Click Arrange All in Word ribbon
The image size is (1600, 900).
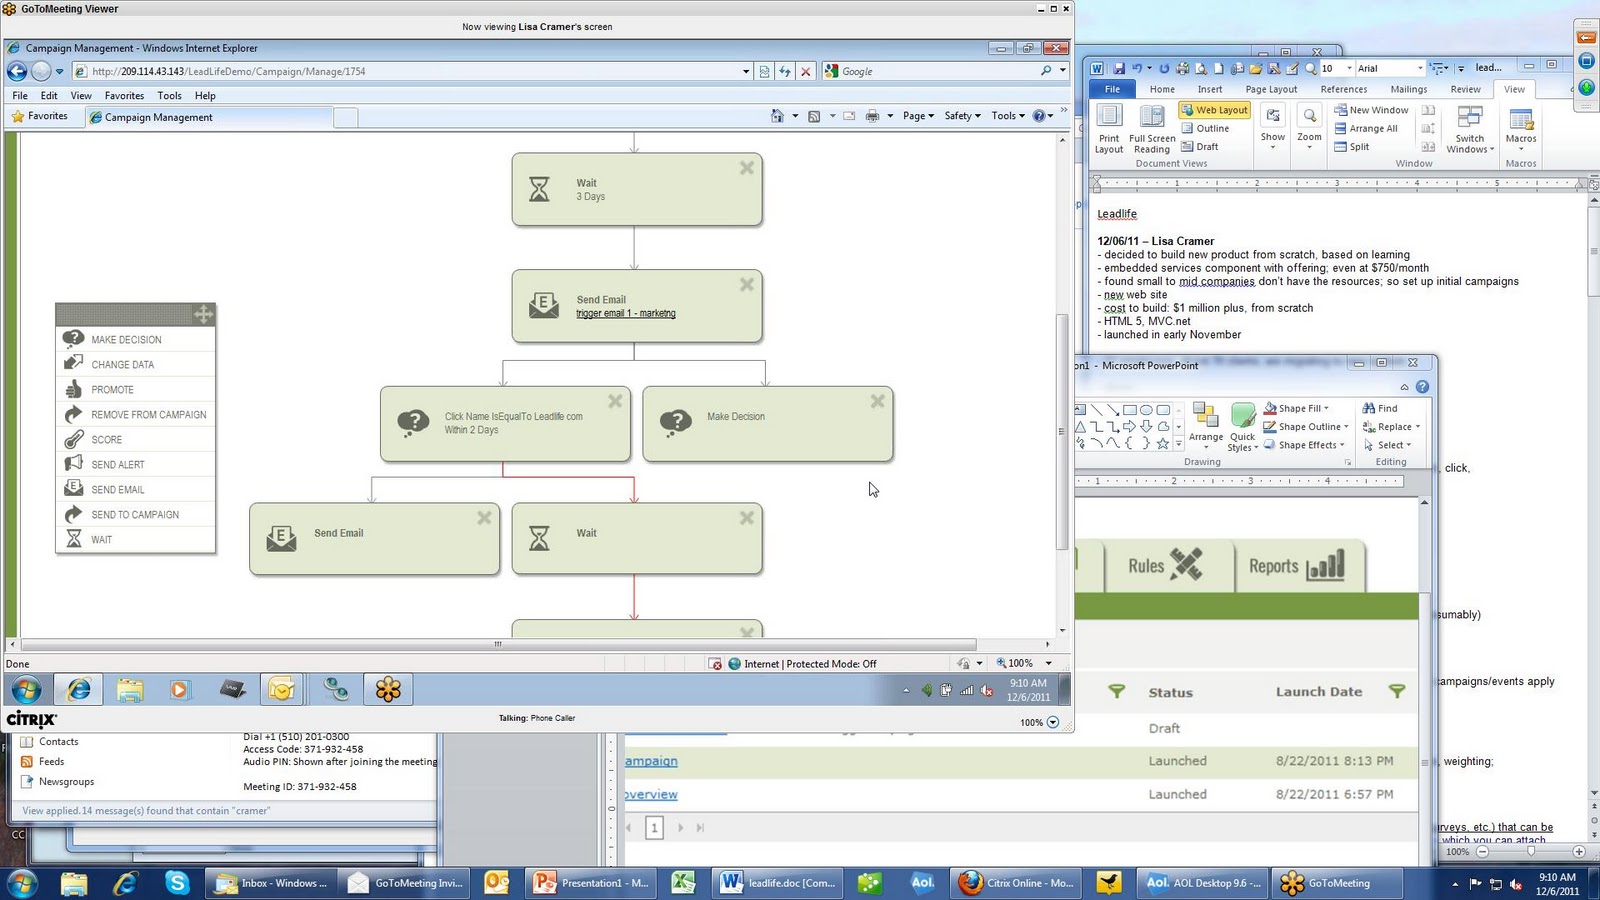click(x=1366, y=128)
